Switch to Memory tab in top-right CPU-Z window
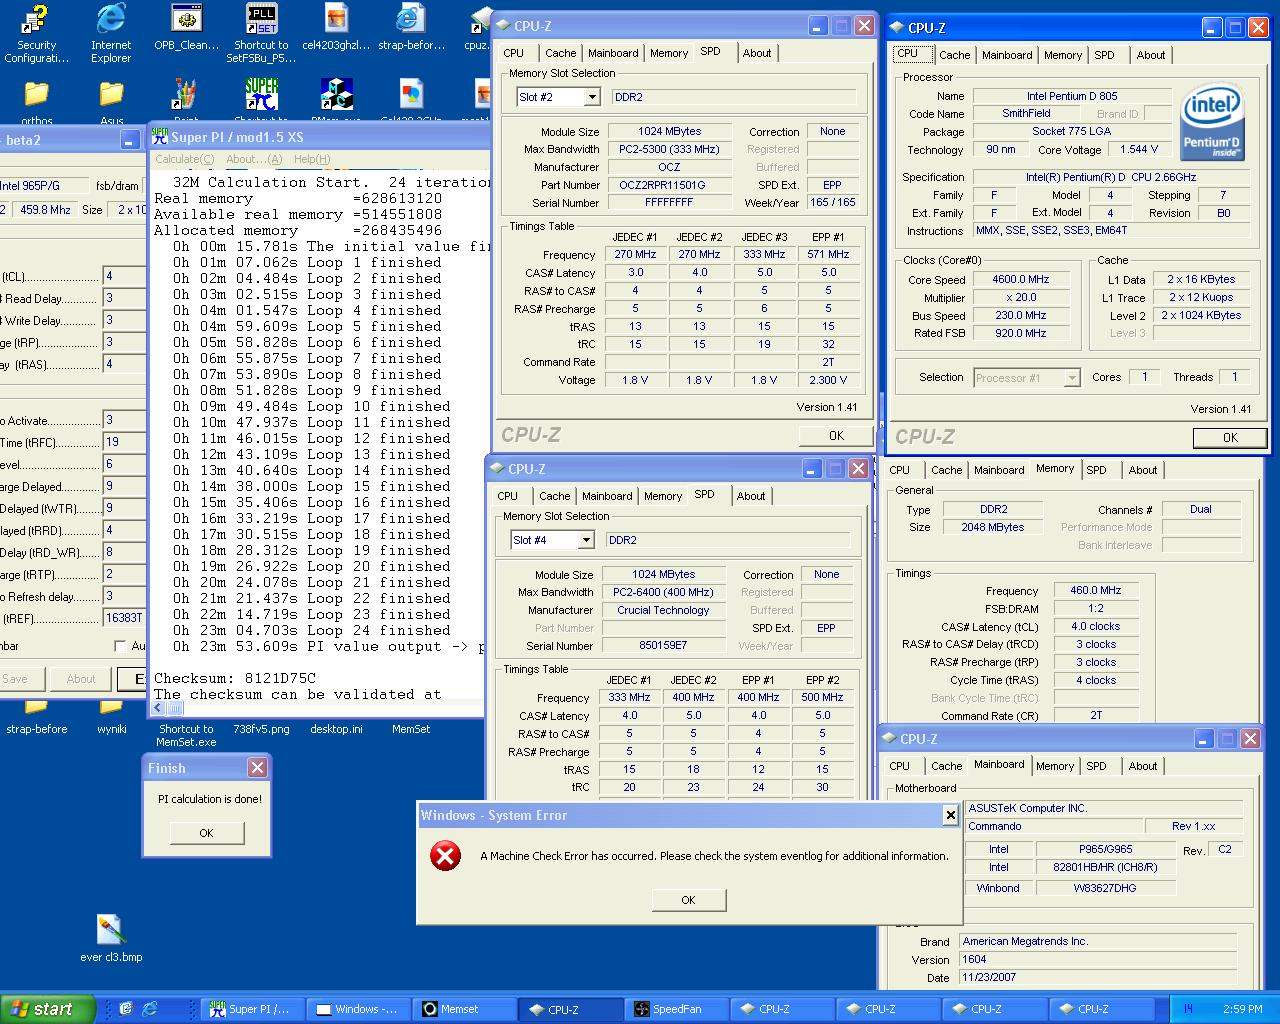This screenshot has height=1024, width=1280. point(1063,55)
